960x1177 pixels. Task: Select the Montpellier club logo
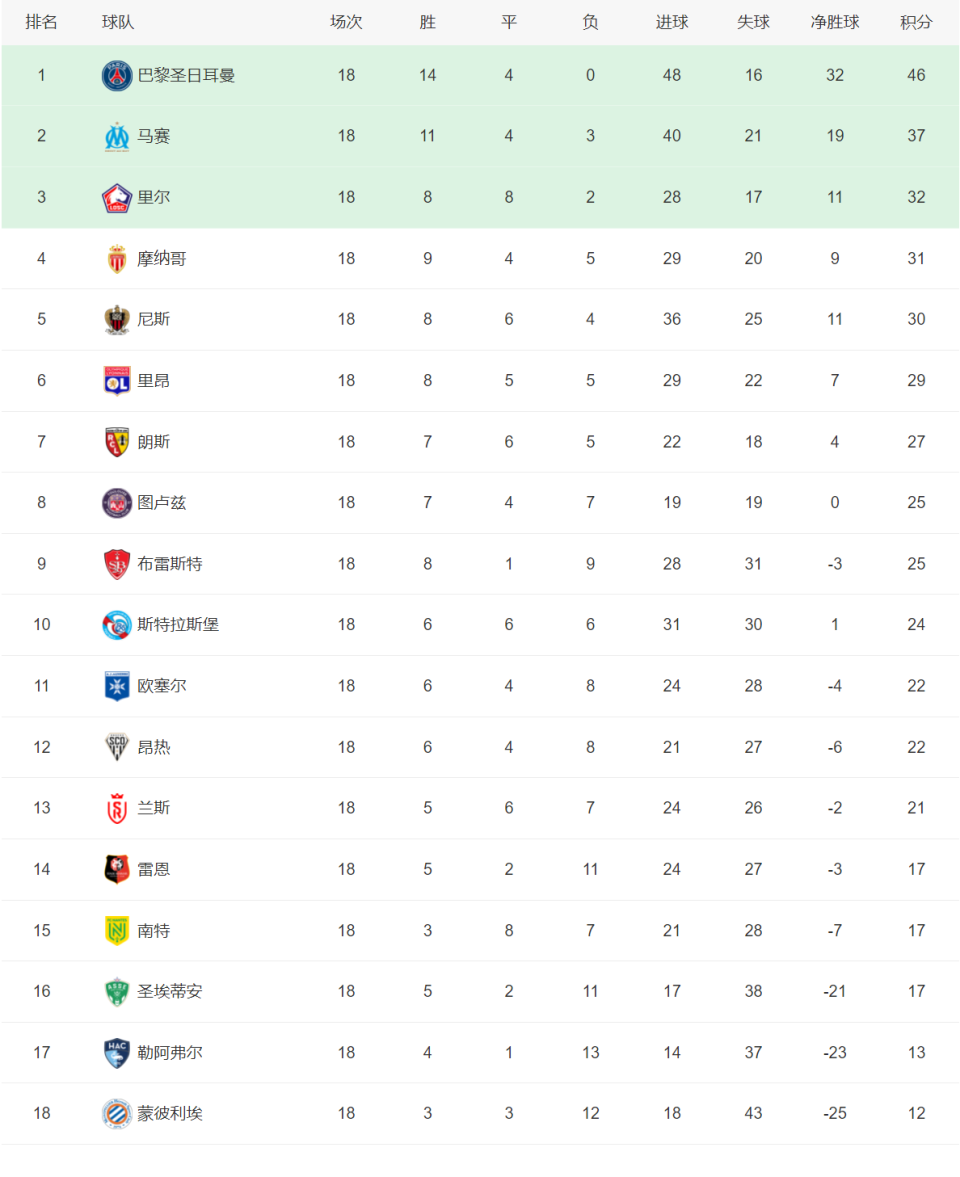(116, 1114)
